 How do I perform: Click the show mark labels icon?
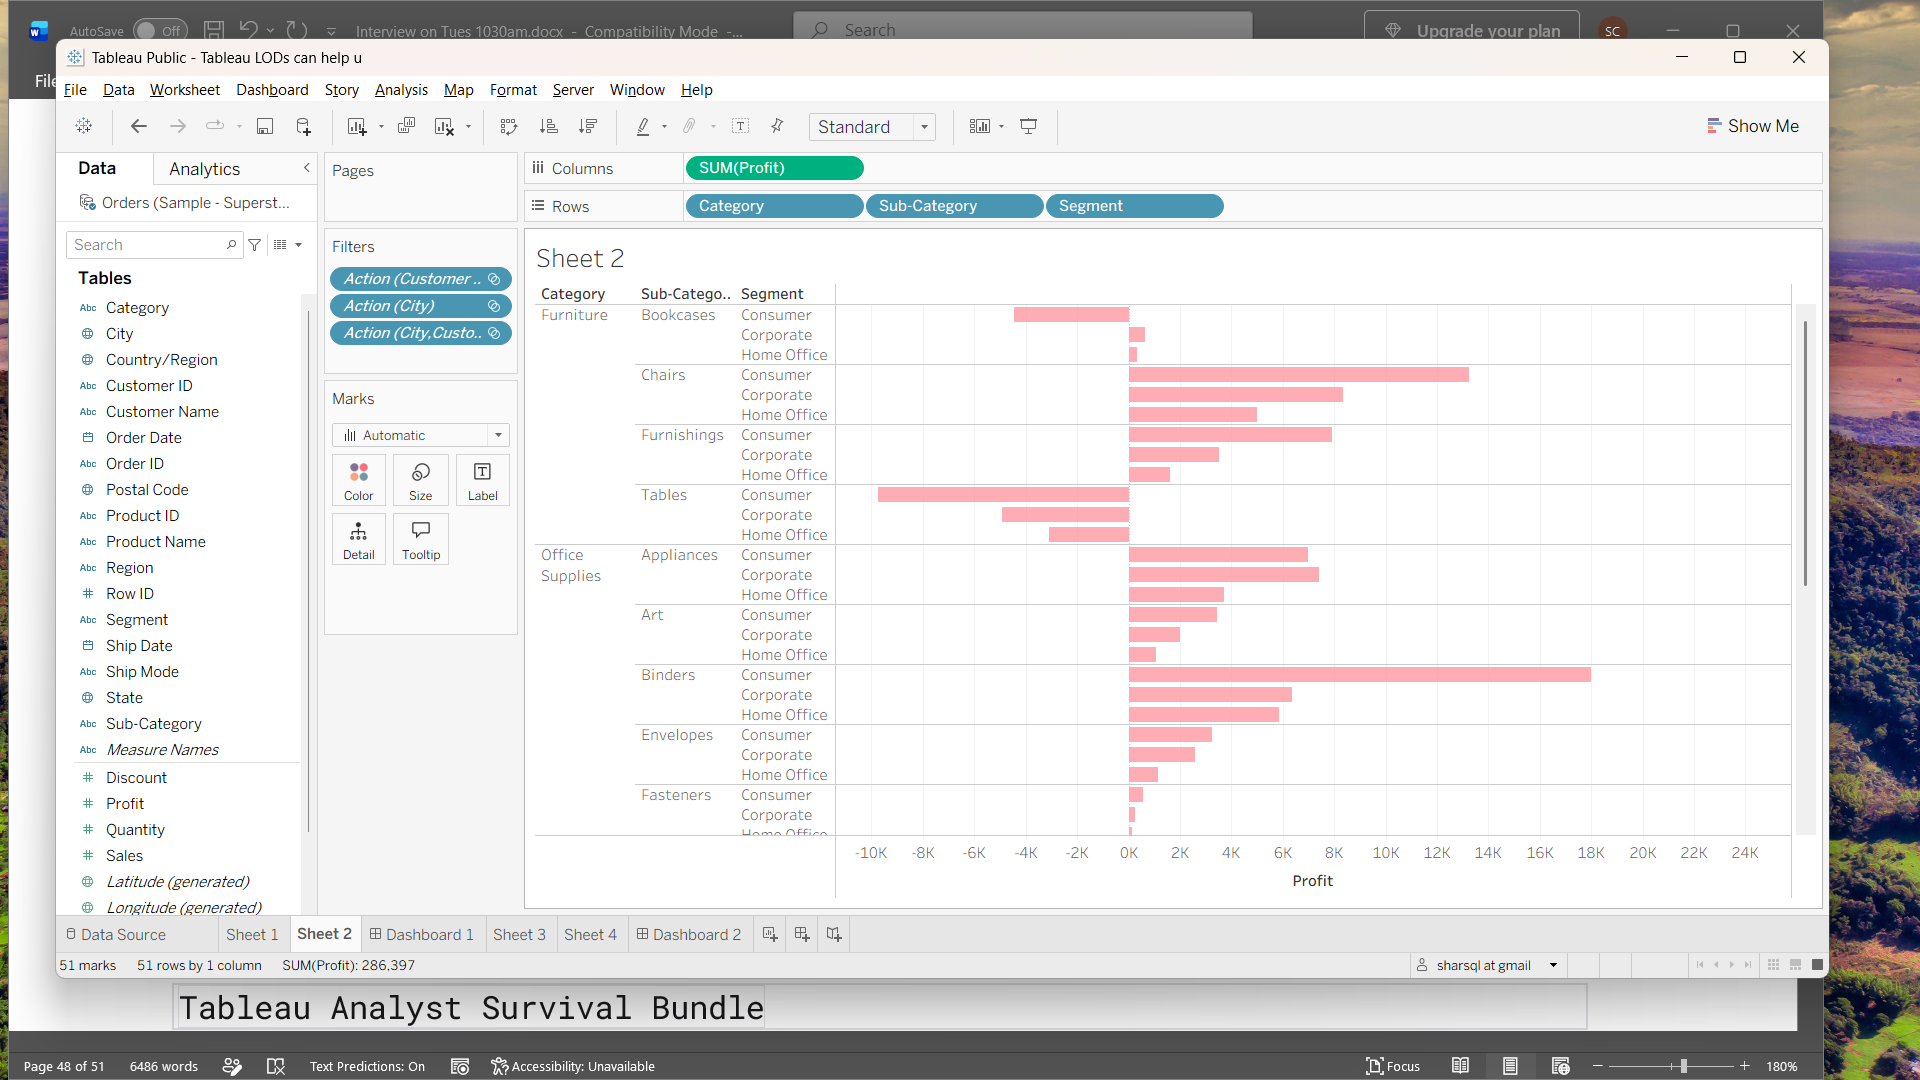coord(741,126)
